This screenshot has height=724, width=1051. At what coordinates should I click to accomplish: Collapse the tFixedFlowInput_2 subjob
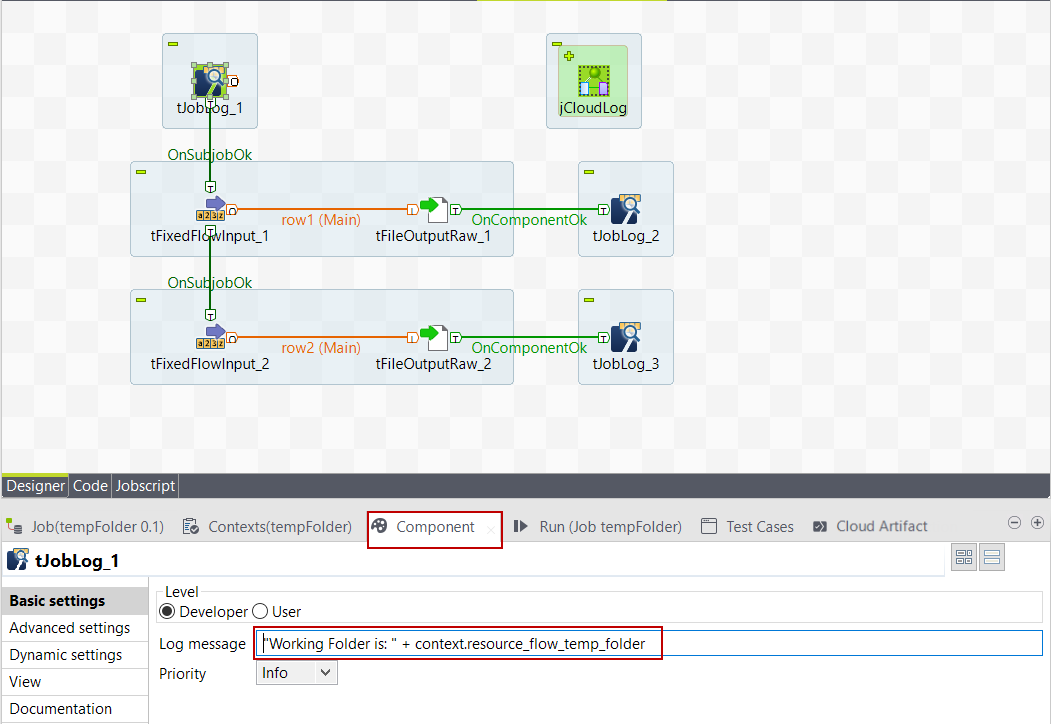pyautogui.click(x=141, y=300)
